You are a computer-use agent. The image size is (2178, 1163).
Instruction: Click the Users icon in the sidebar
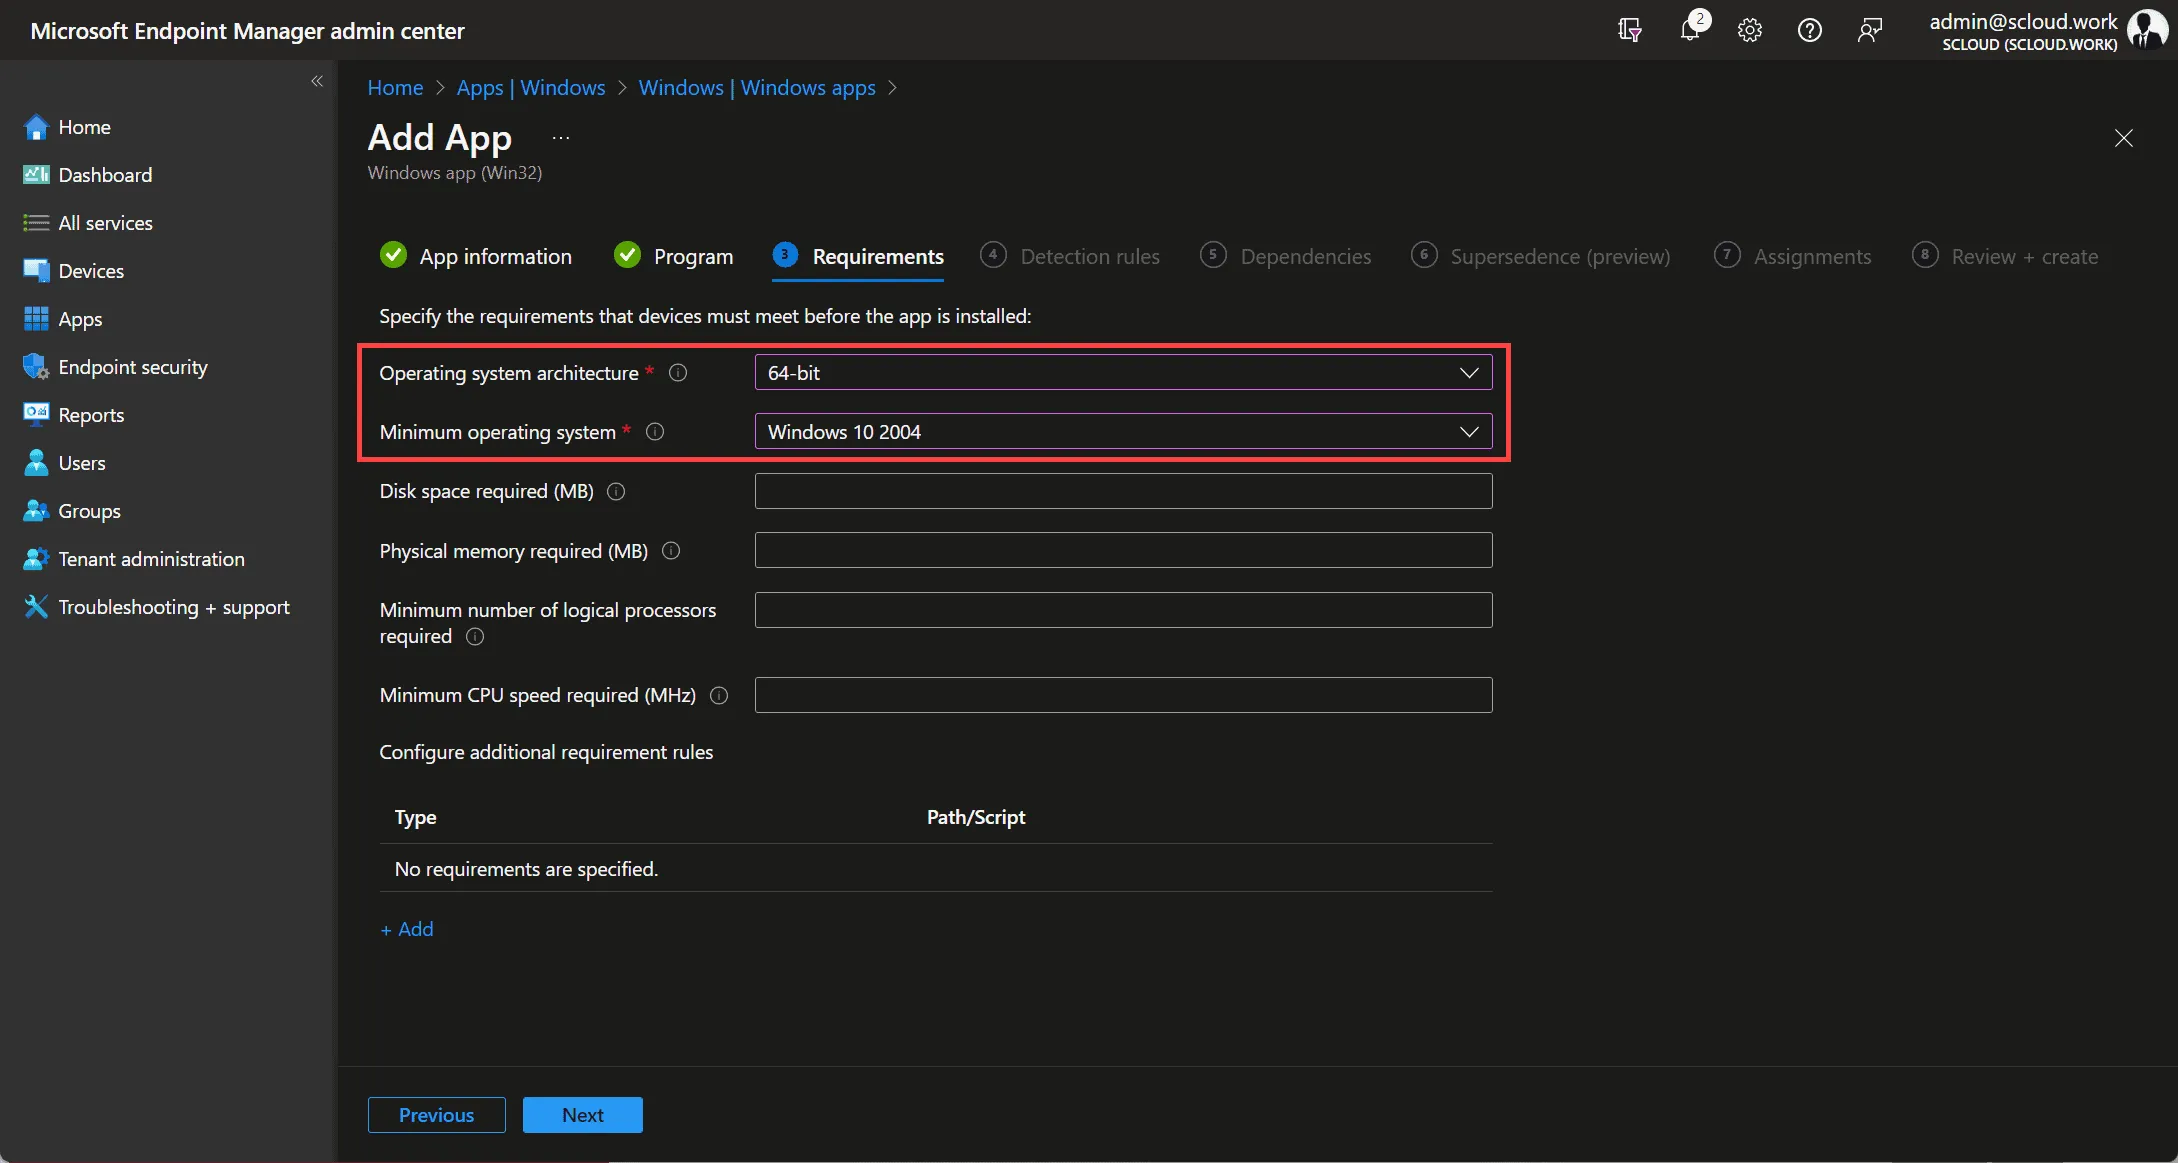click(x=36, y=462)
